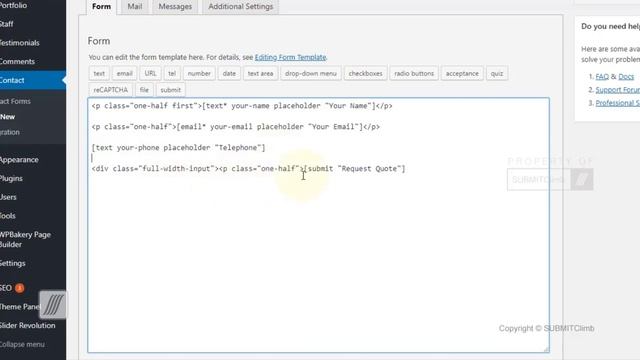Open the Additional Settings tab
This screenshot has width=640, height=360.
pyautogui.click(x=241, y=7)
